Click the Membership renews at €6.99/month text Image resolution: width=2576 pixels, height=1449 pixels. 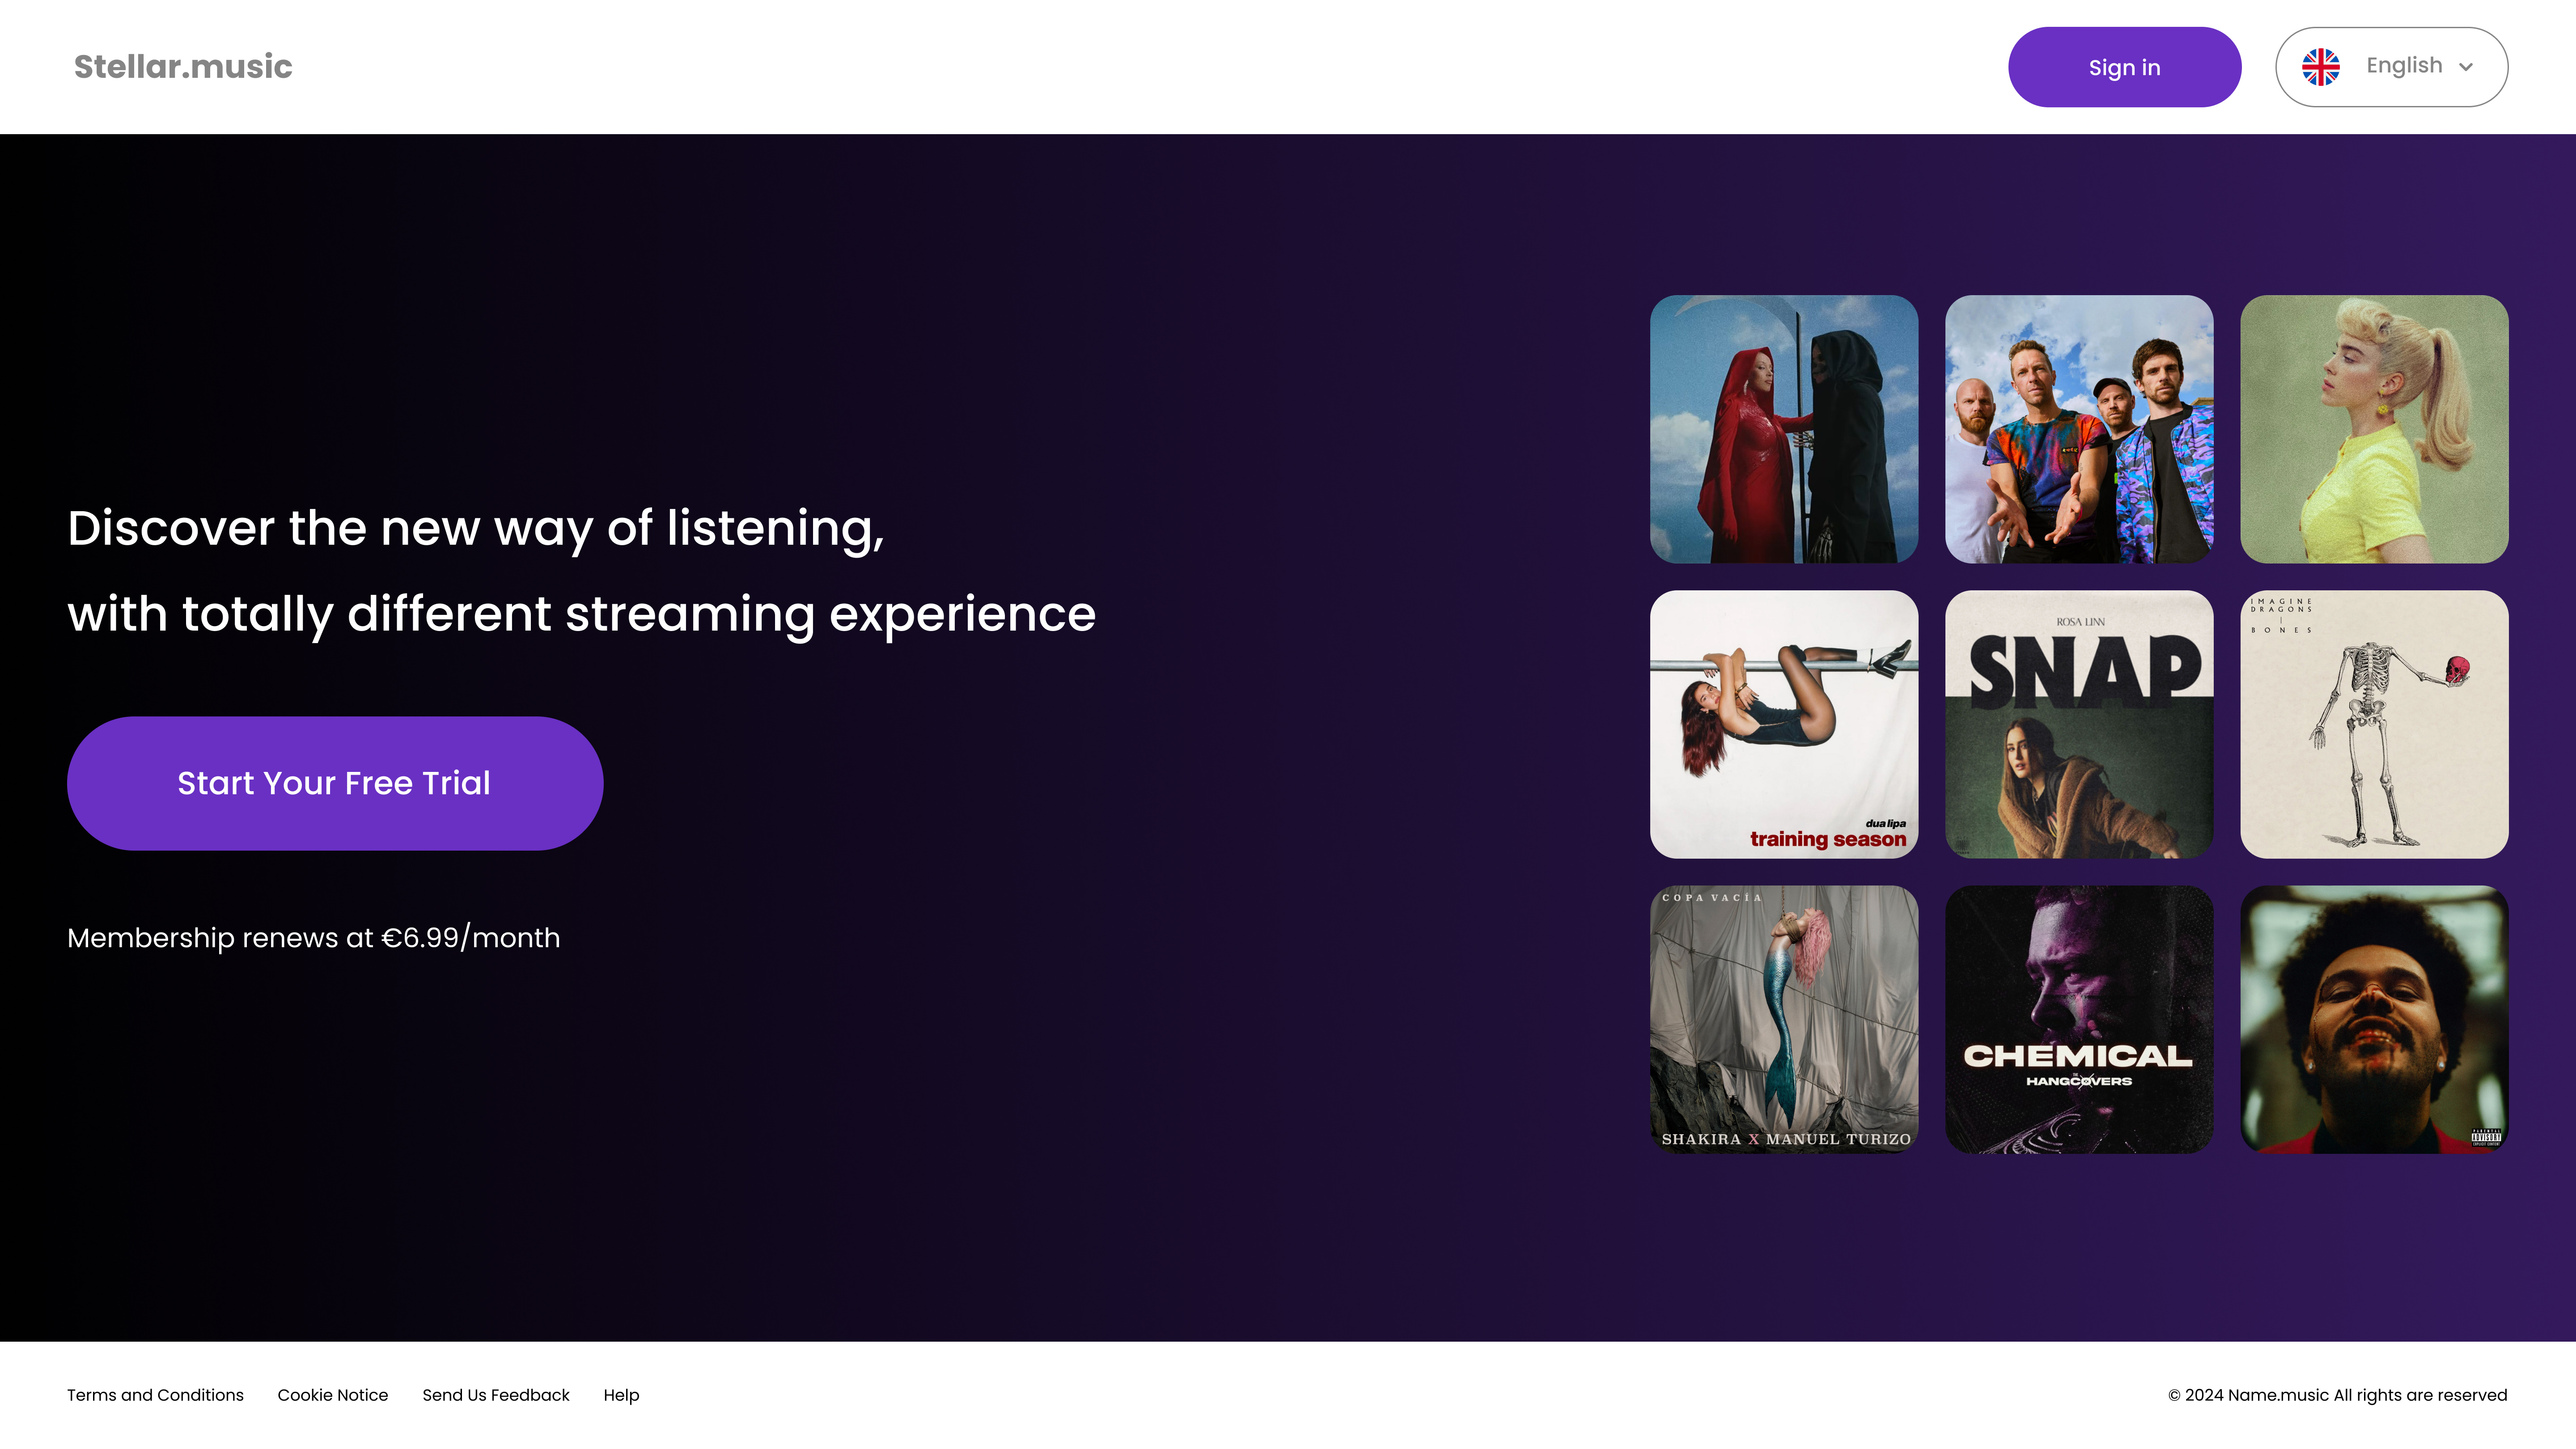tap(313, 938)
